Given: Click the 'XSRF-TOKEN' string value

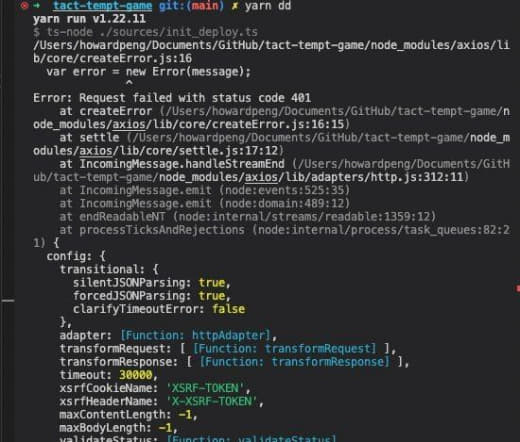Looking at the screenshot, I should (205, 388).
